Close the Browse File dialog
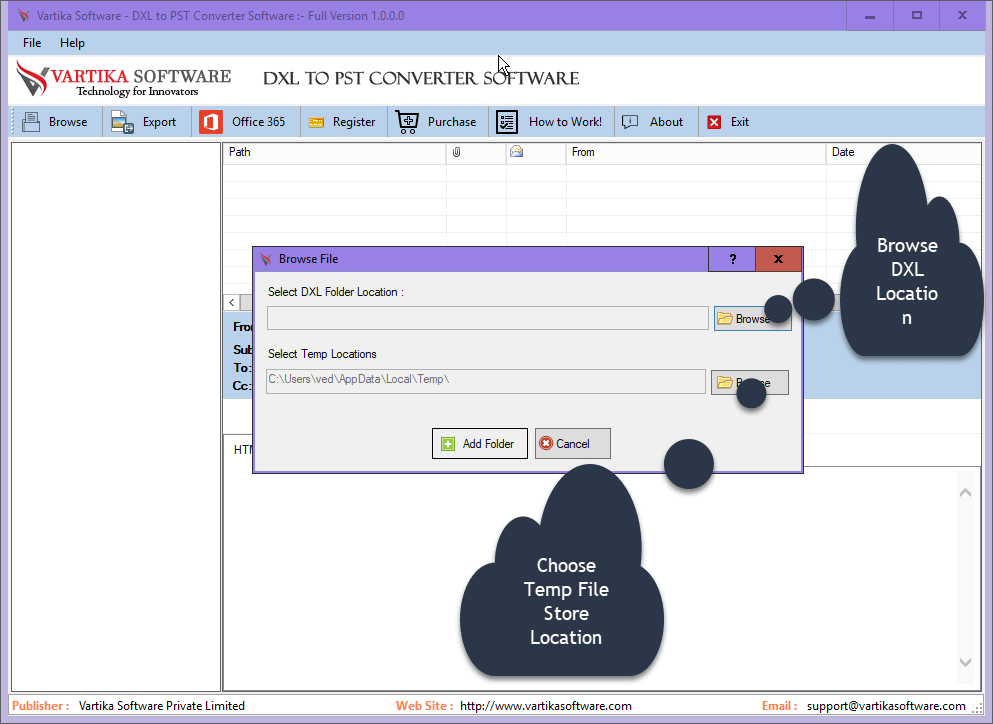The width and height of the screenshot is (993, 724). click(778, 259)
